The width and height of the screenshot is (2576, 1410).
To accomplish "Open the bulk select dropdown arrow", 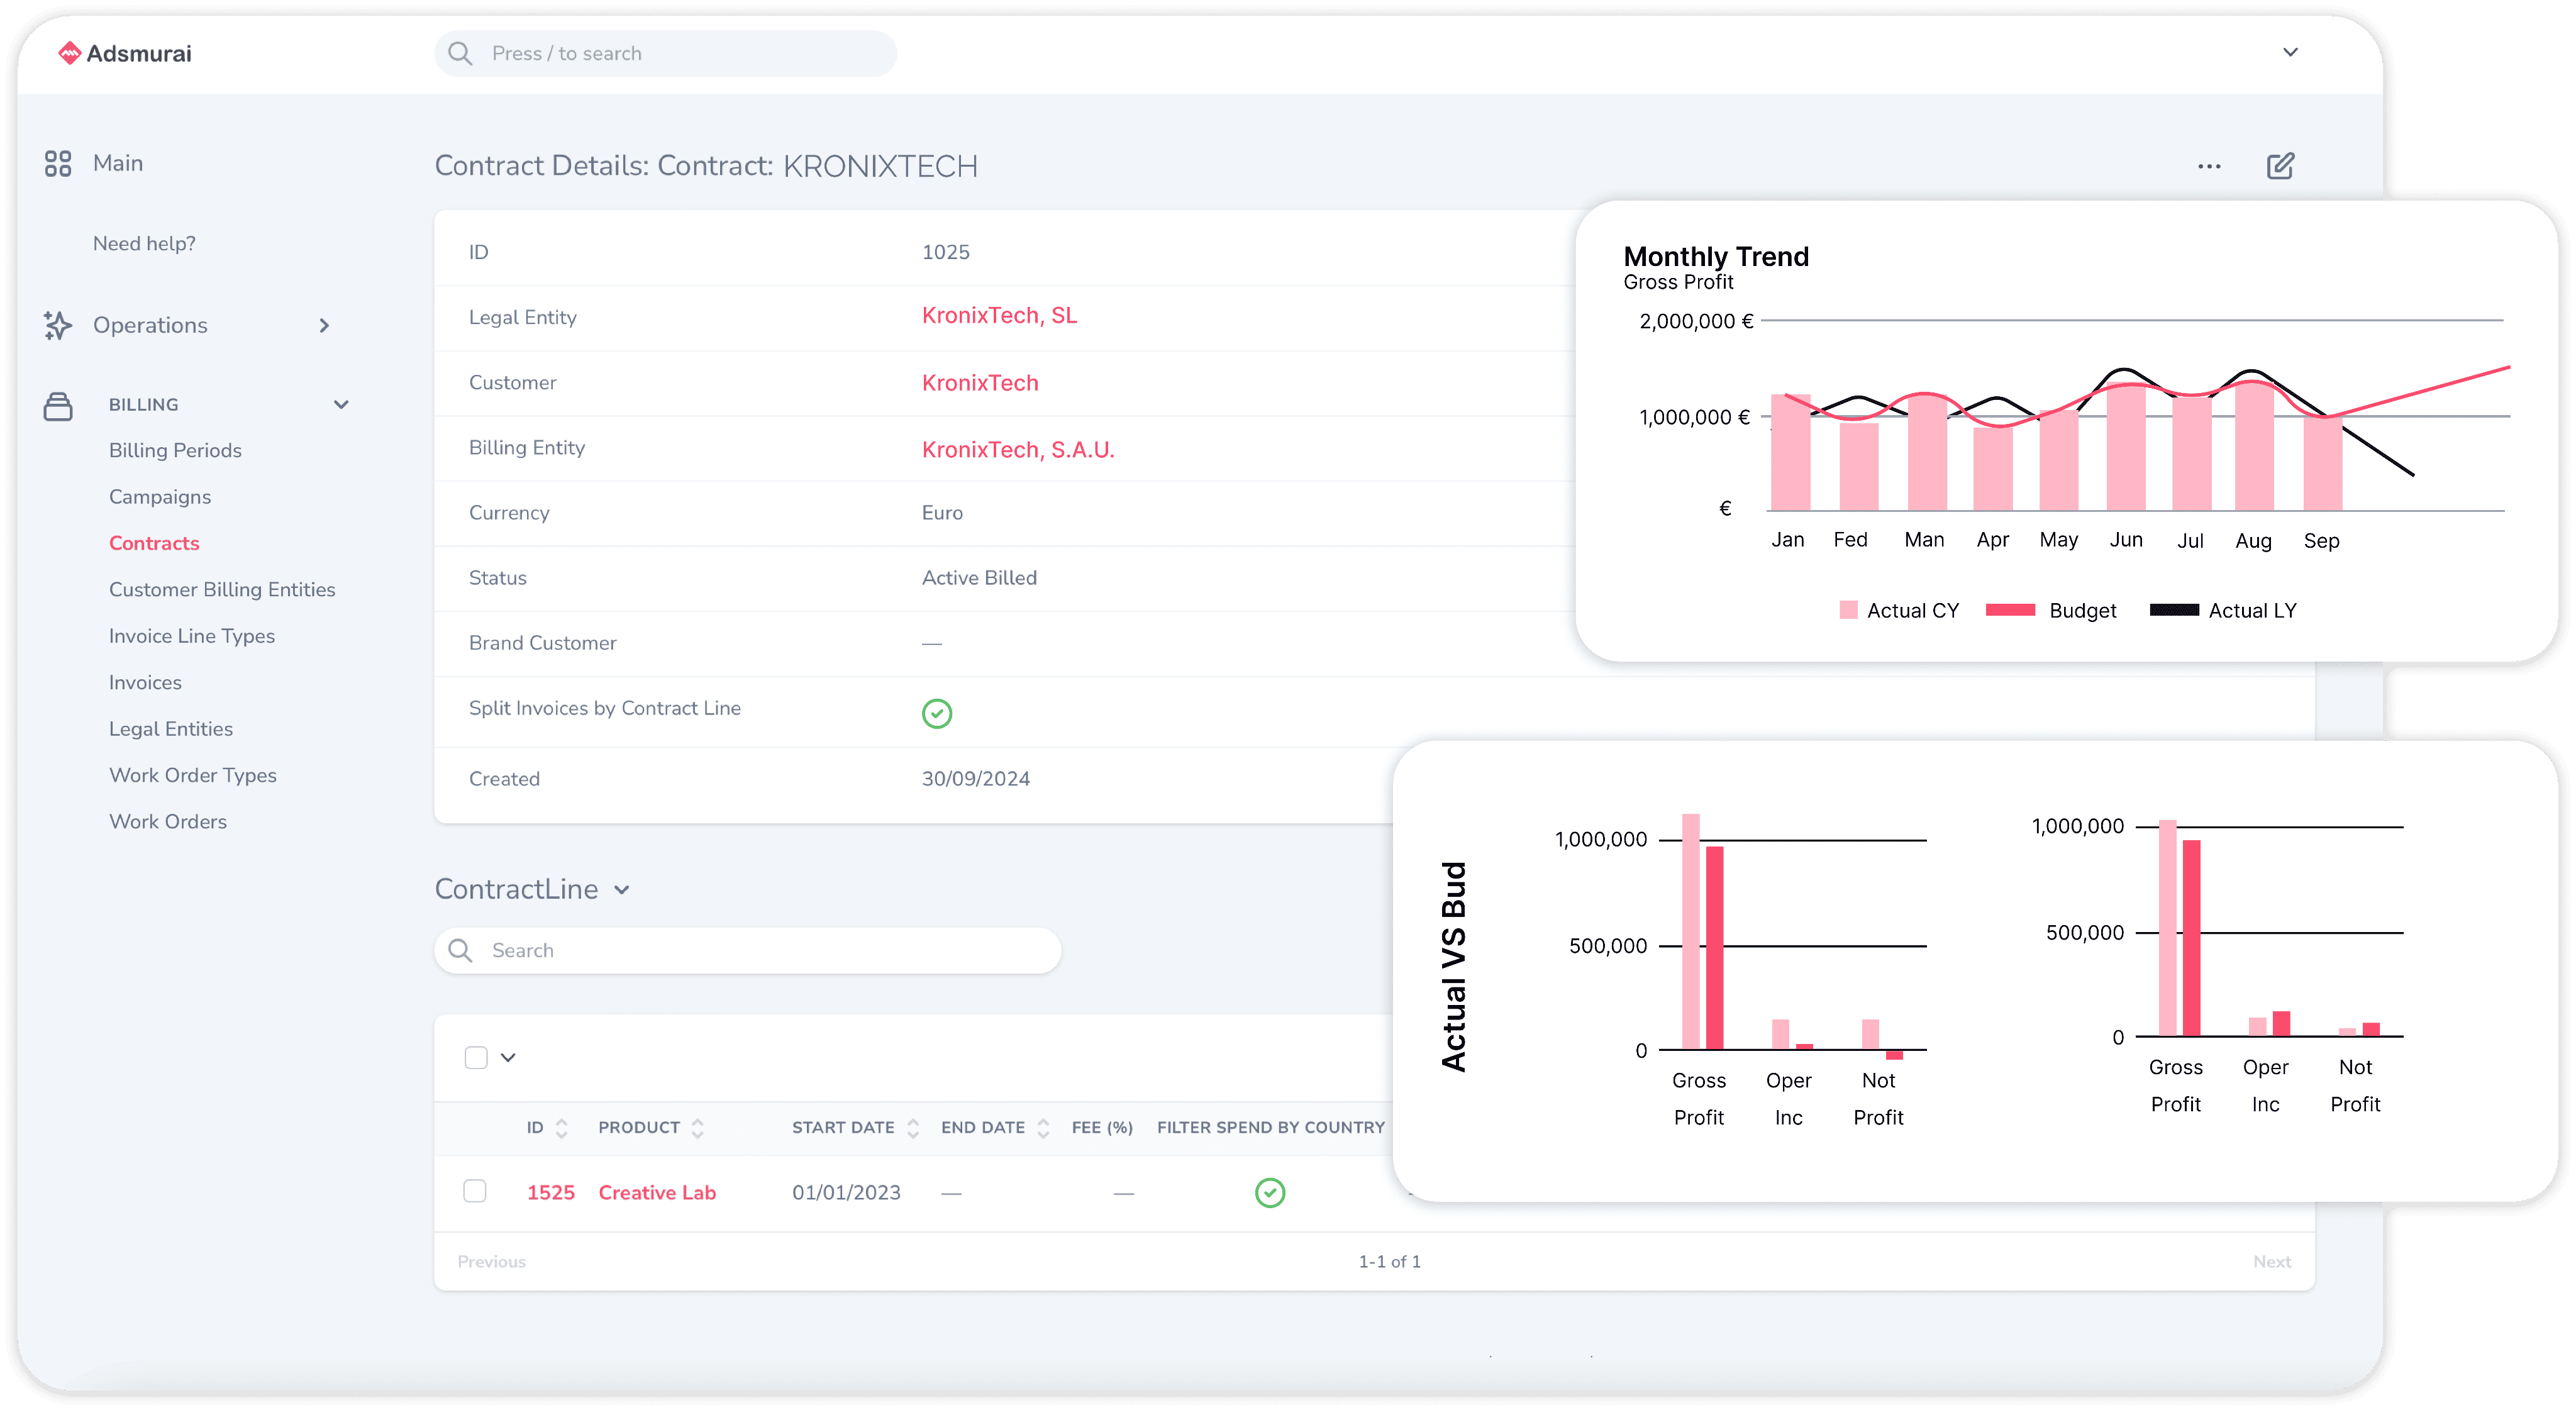I will click(x=508, y=1057).
